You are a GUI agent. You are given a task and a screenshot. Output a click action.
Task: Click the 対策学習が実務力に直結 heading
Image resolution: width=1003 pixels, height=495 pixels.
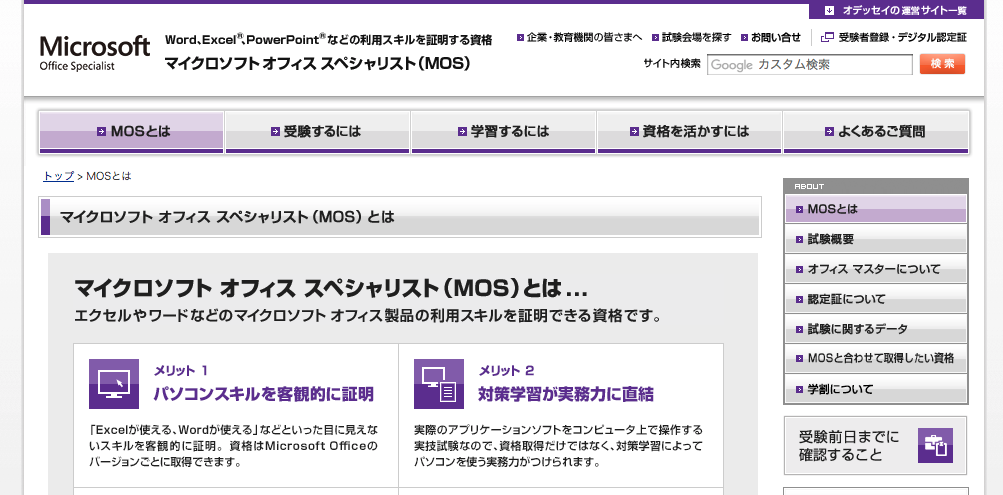coord(566,394)
